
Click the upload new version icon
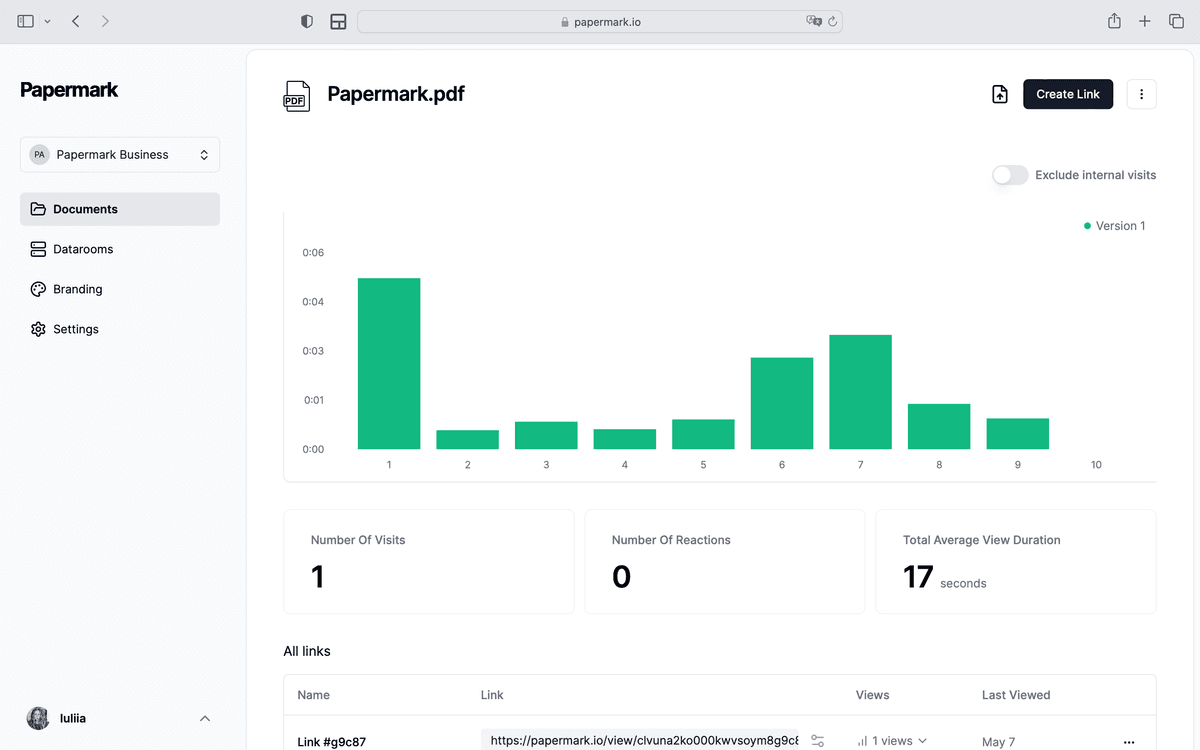(x=999, y=93)
